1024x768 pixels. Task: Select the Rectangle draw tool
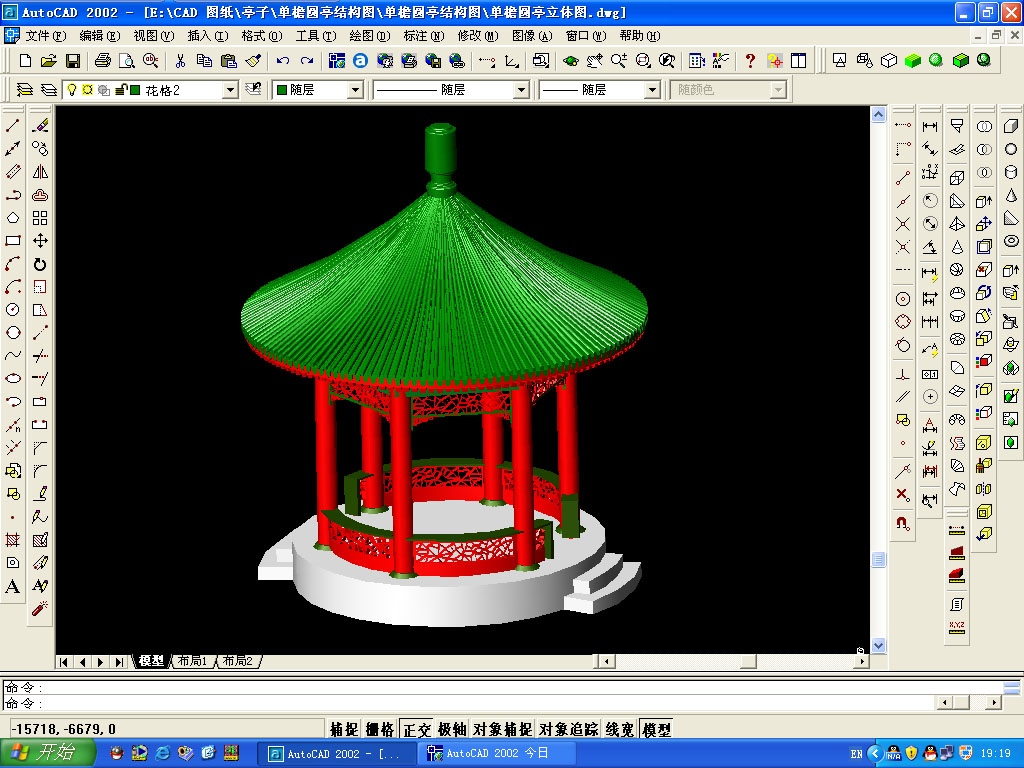pyautogui.click(x=13, y=241)
